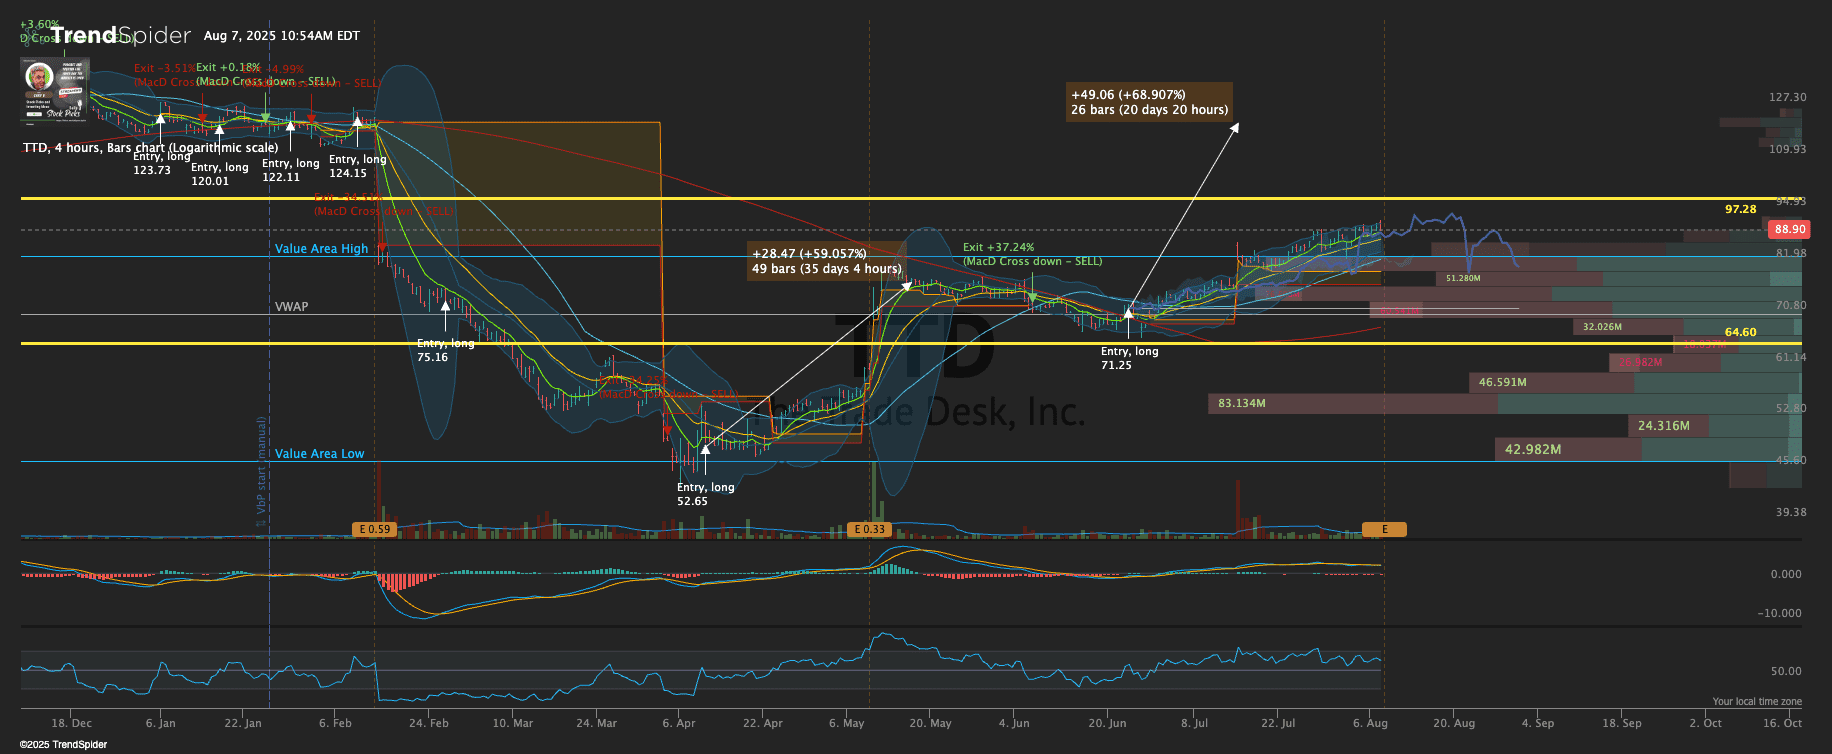Click 109.93 on the price axis
The height and width of the screenshot is (754, 1832).
point(1787,149)
